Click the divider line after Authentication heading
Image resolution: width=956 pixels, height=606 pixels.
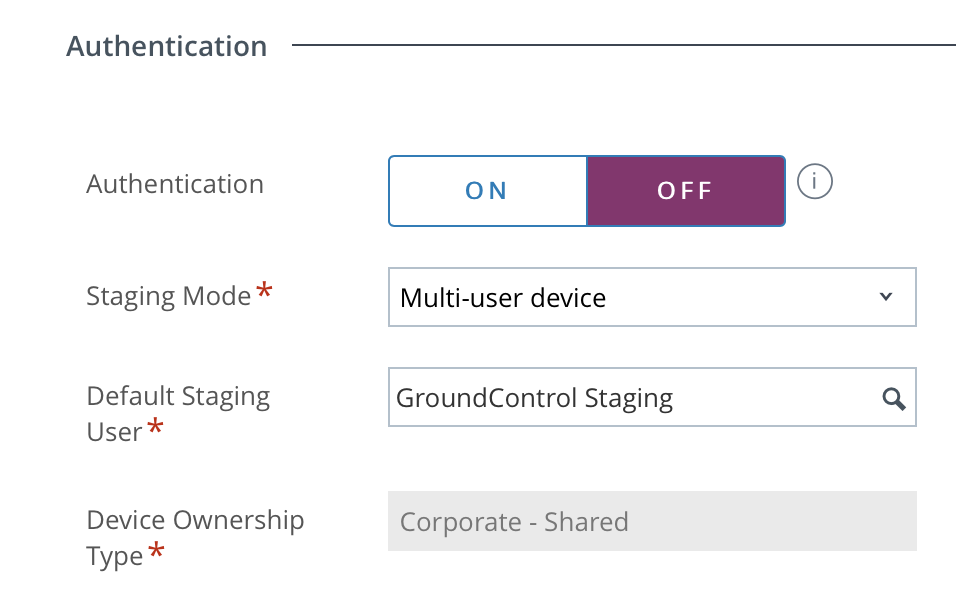coord(622,45)
